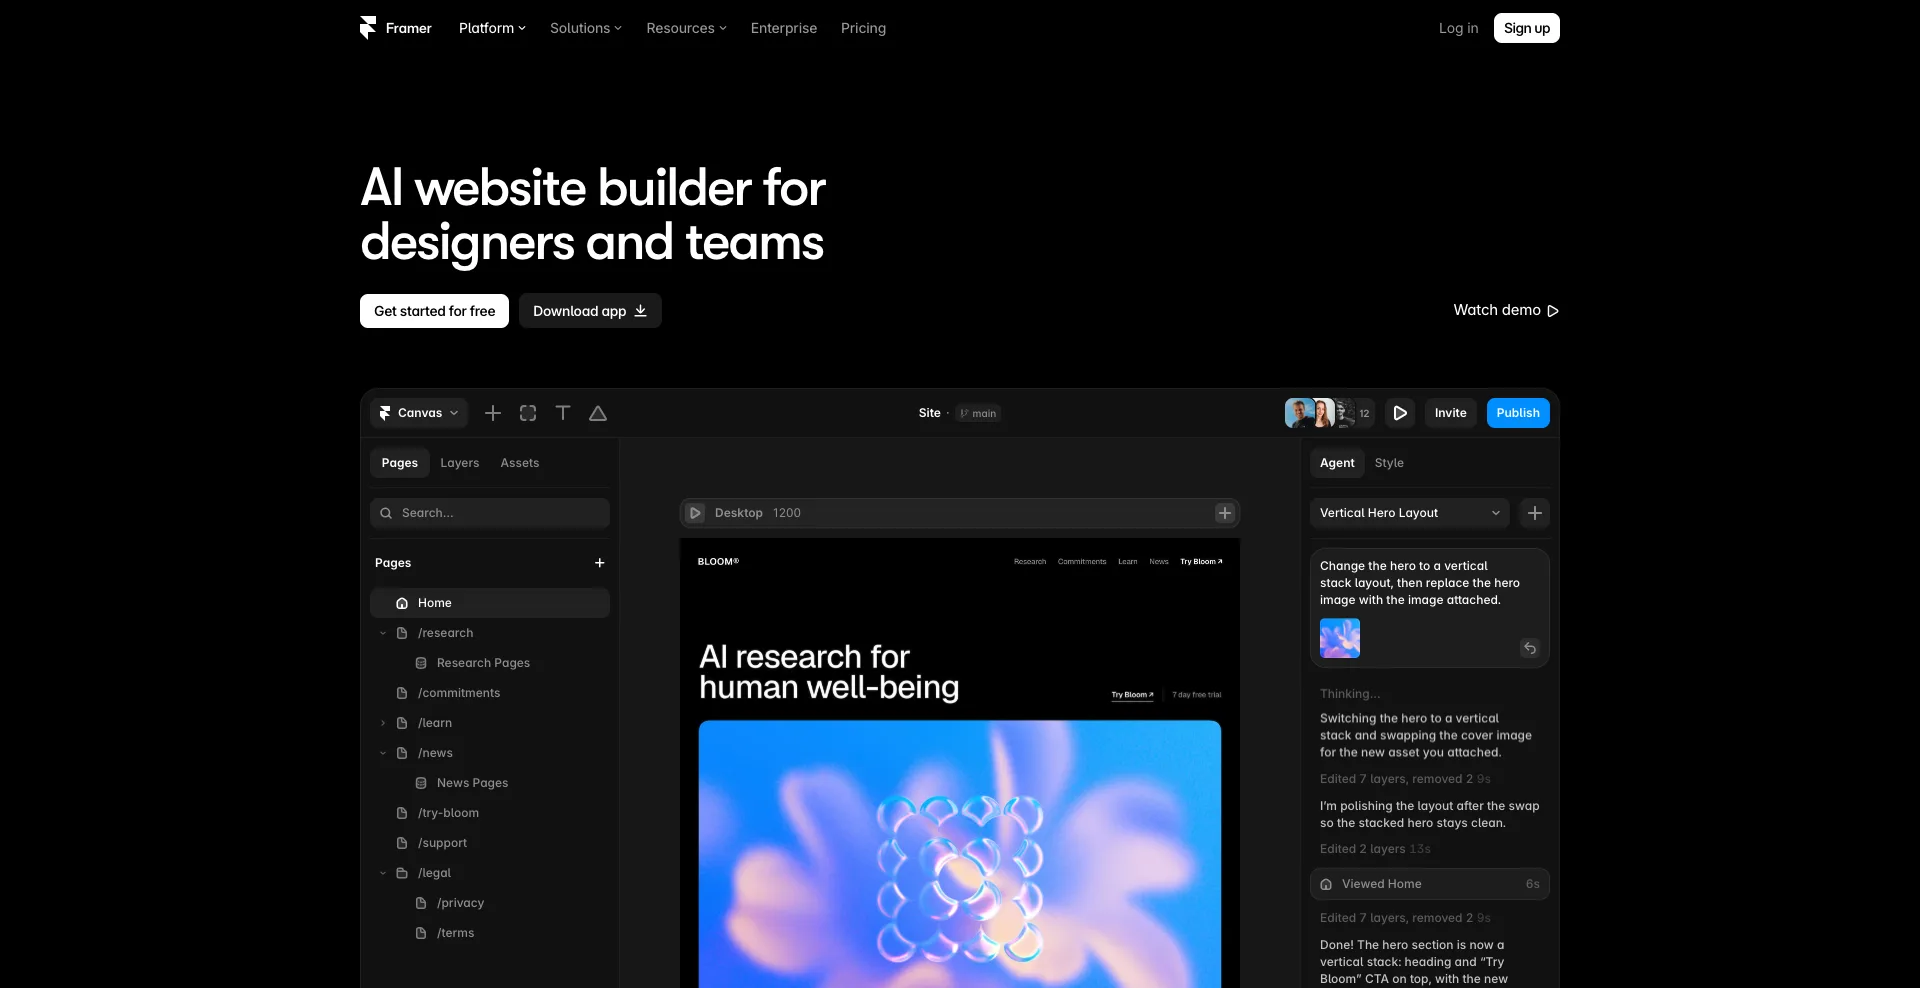Image resolution: width=1920 pixels, height=988 pixels.
Task: Switch to the Assets tab
Action: [520, 463]
